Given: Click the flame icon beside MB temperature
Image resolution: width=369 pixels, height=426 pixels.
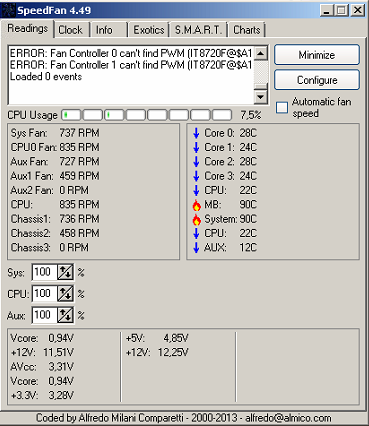Looking at the screenshot, I should click(197, 205).
